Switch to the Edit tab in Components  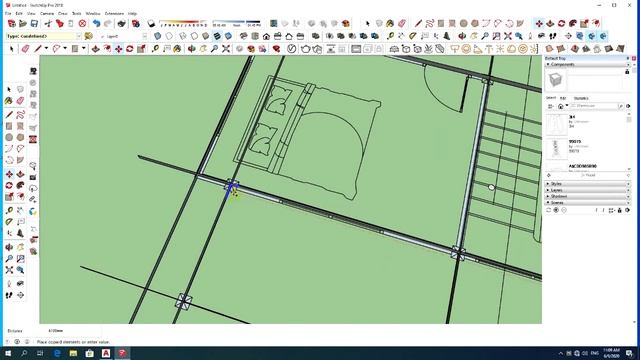[563, 98]
